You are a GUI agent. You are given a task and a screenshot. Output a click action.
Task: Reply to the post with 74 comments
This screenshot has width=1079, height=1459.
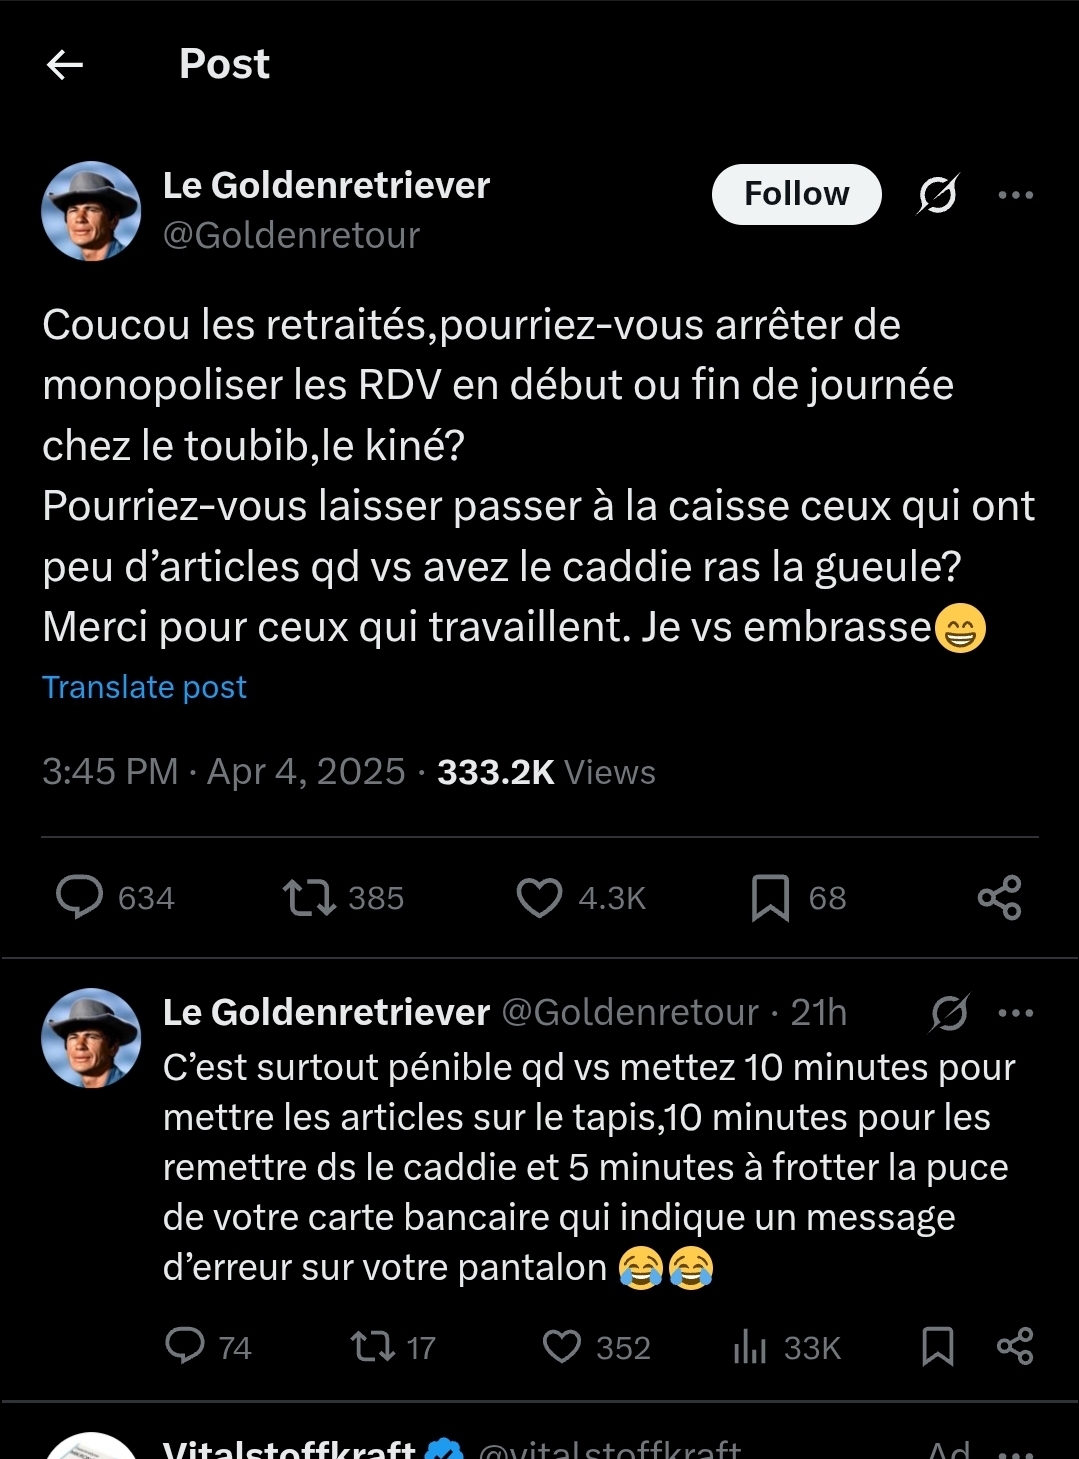pyautogui.click(x=185, y=1346)
